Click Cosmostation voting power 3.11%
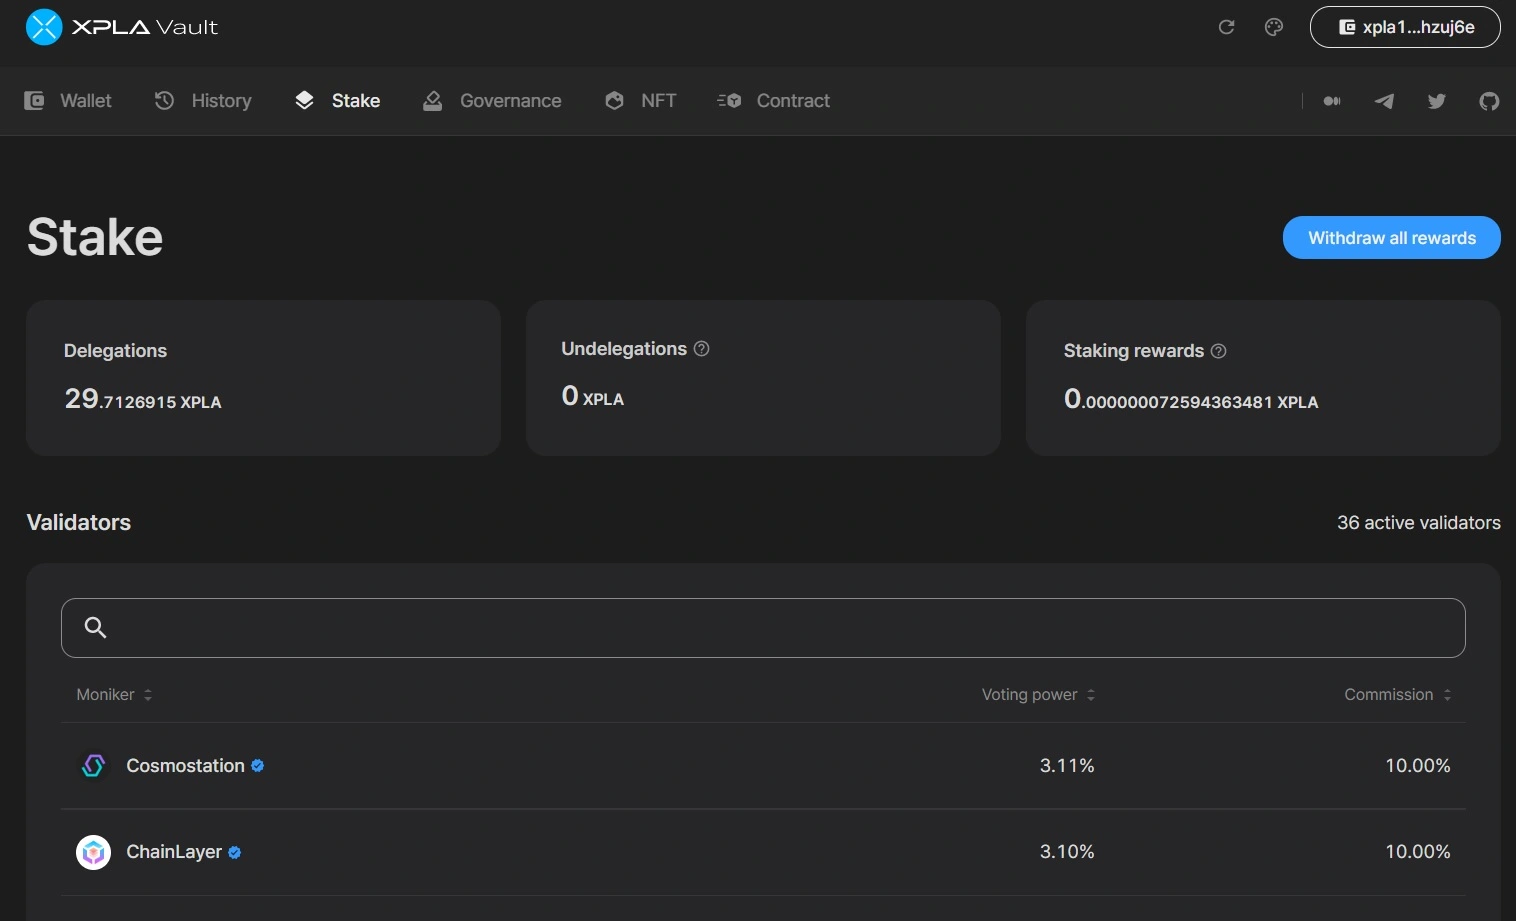 click(x=1067, y=766)
